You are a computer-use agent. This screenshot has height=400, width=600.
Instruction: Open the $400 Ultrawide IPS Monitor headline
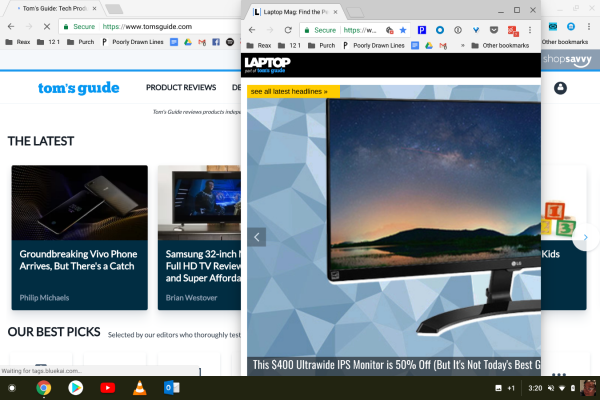tap(396, 364)
